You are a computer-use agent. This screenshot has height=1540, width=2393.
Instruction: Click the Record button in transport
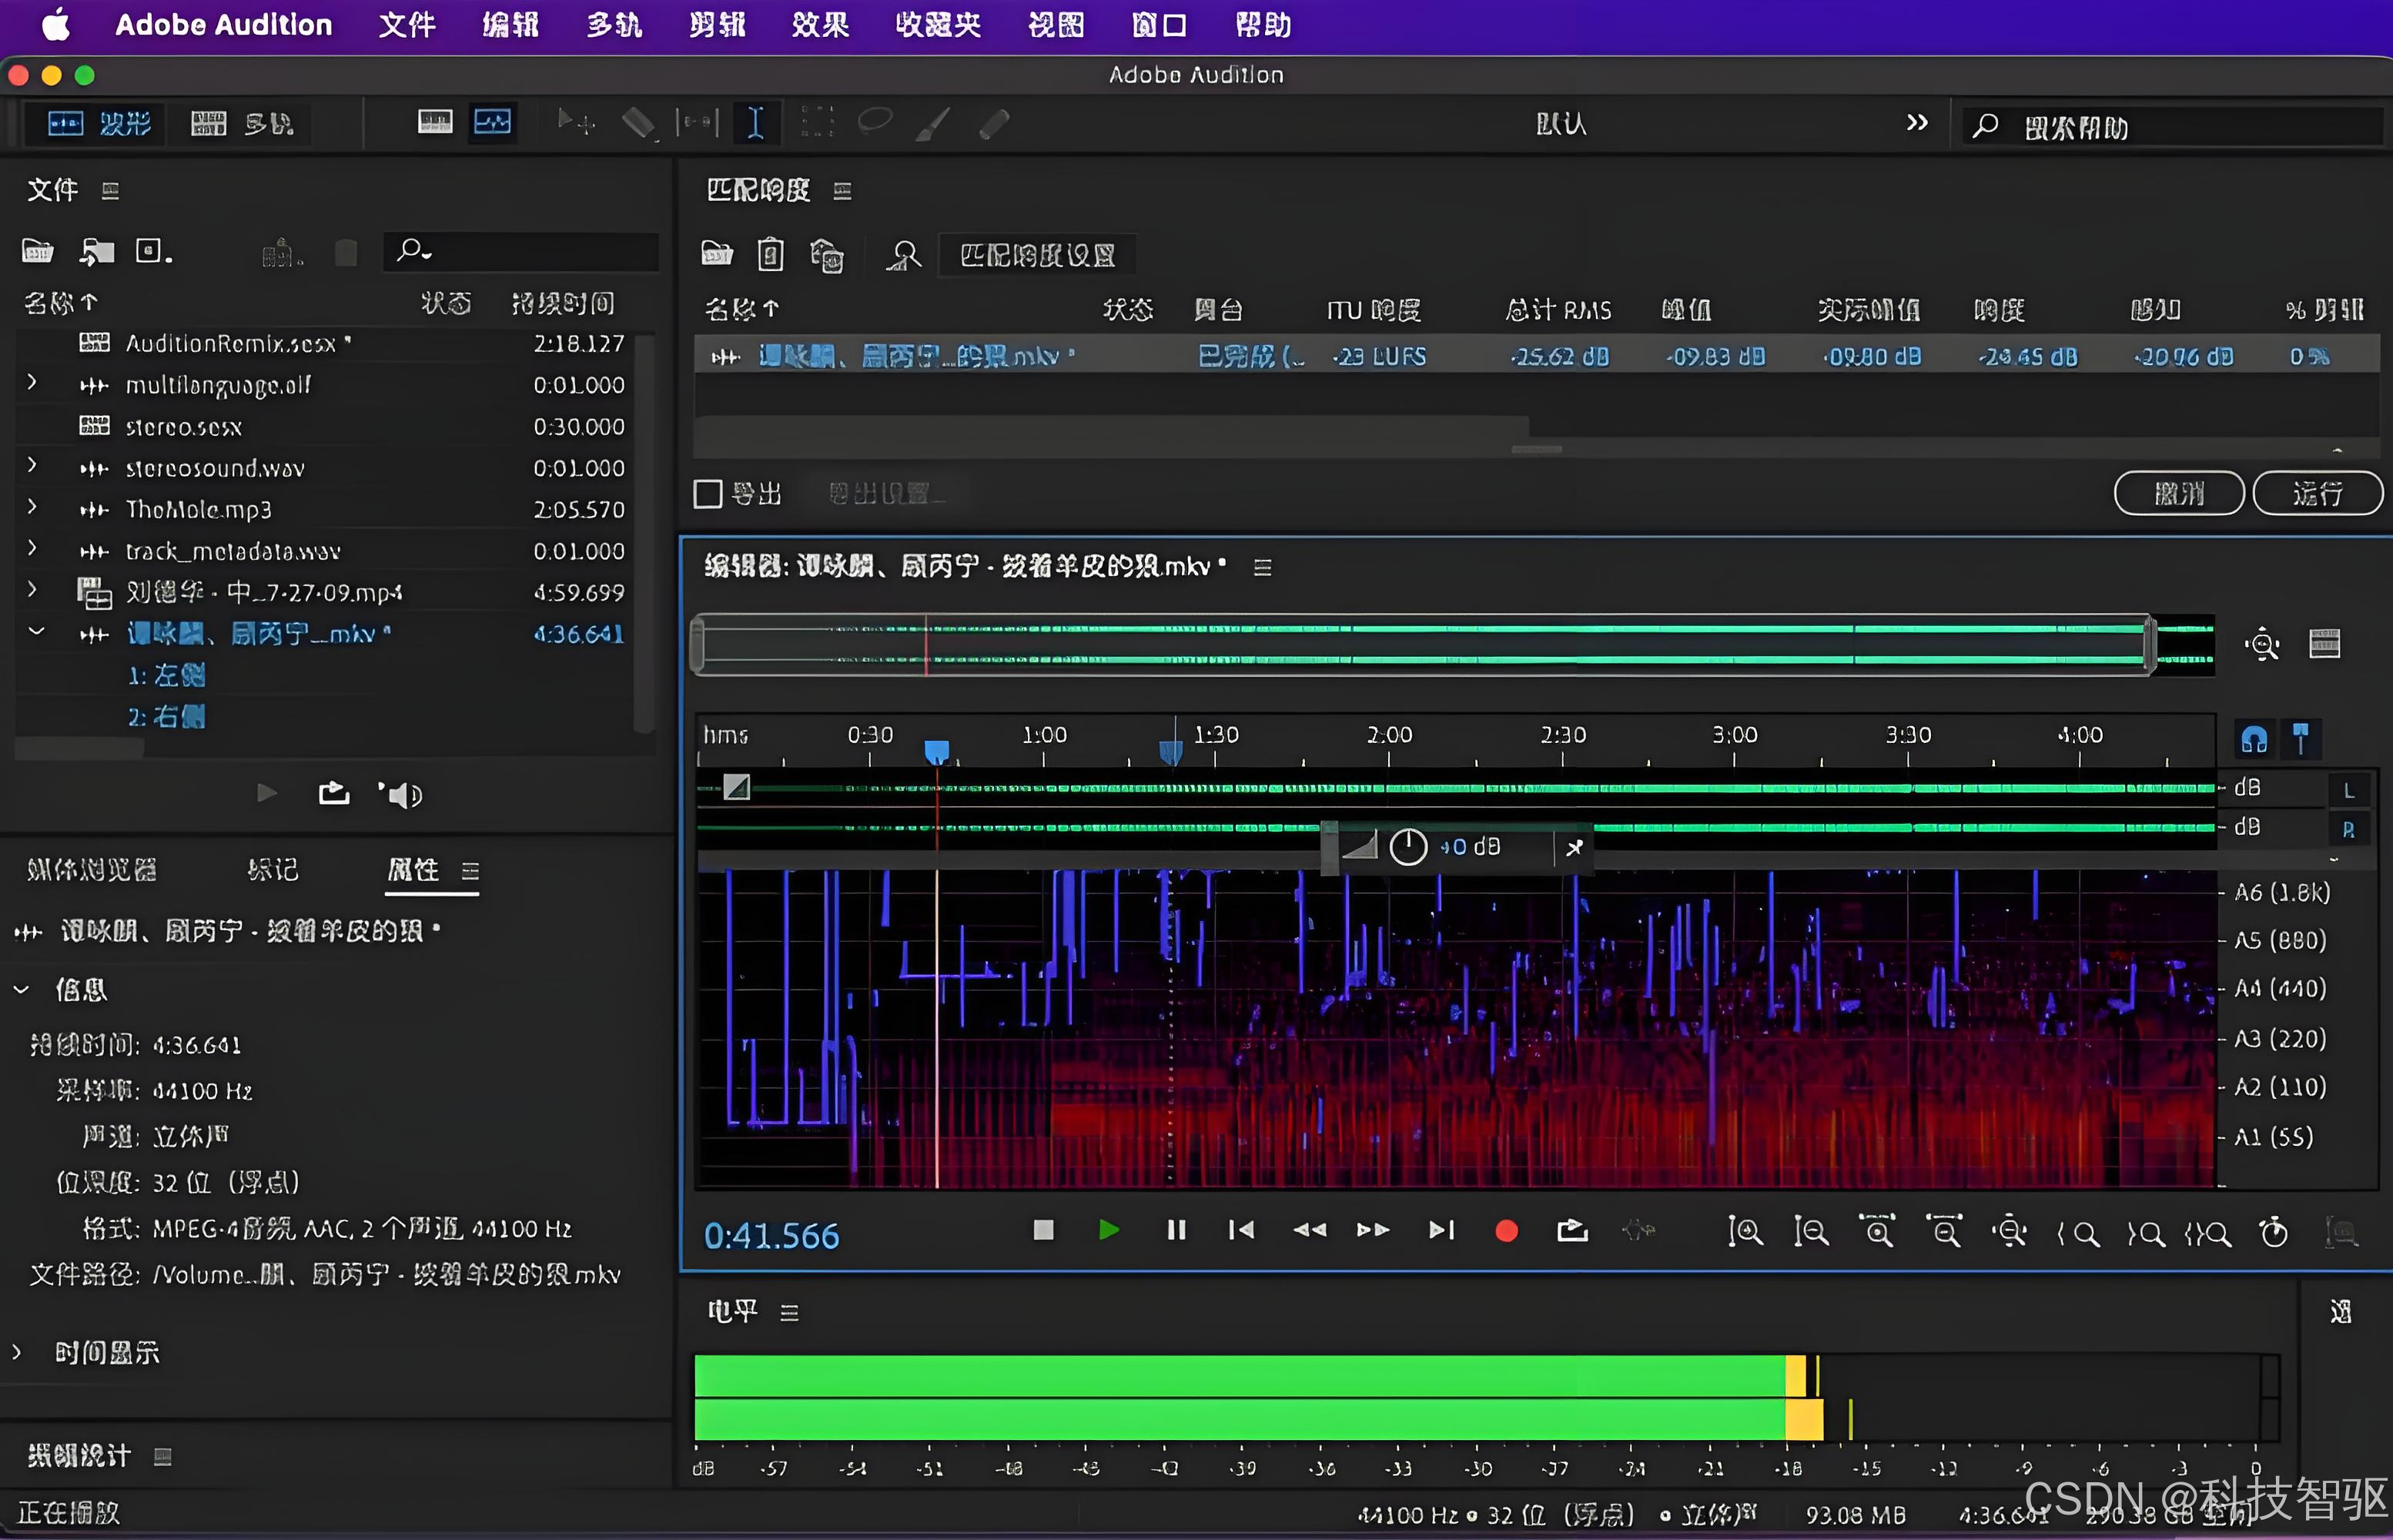point(1506,1231)
